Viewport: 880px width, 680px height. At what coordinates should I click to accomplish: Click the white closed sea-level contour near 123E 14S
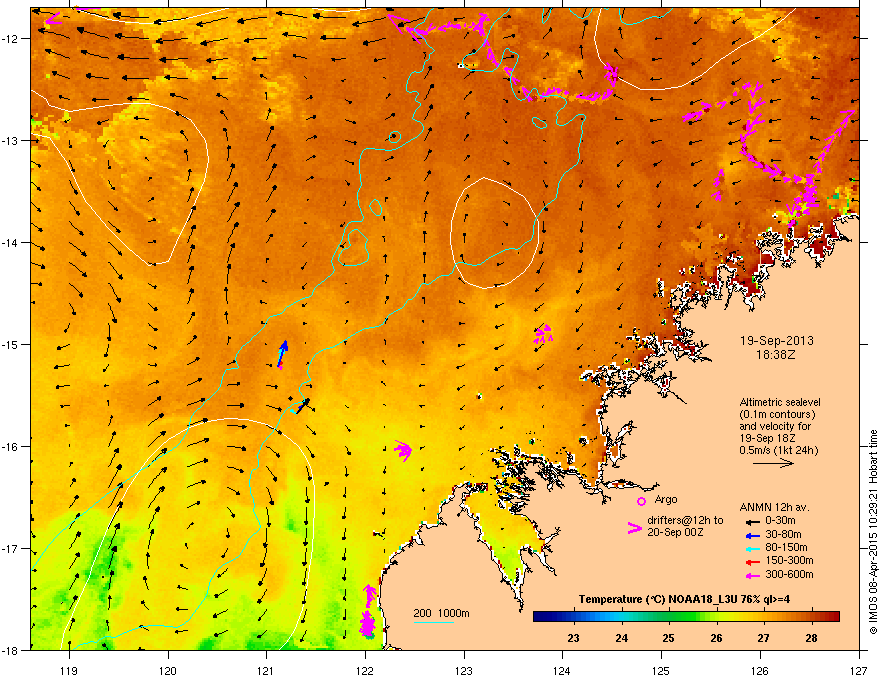495,233
